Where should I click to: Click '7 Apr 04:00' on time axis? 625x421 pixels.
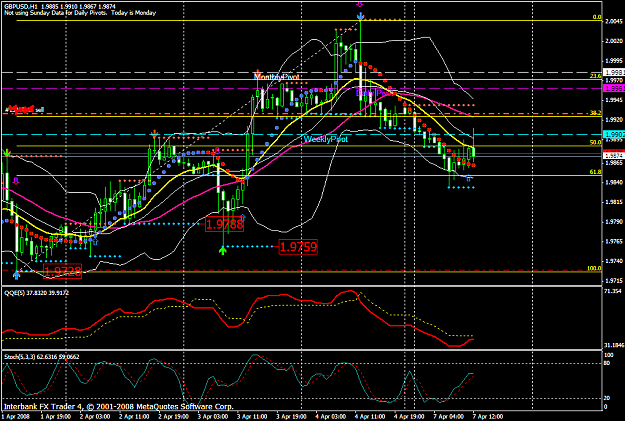click(449, 417)
